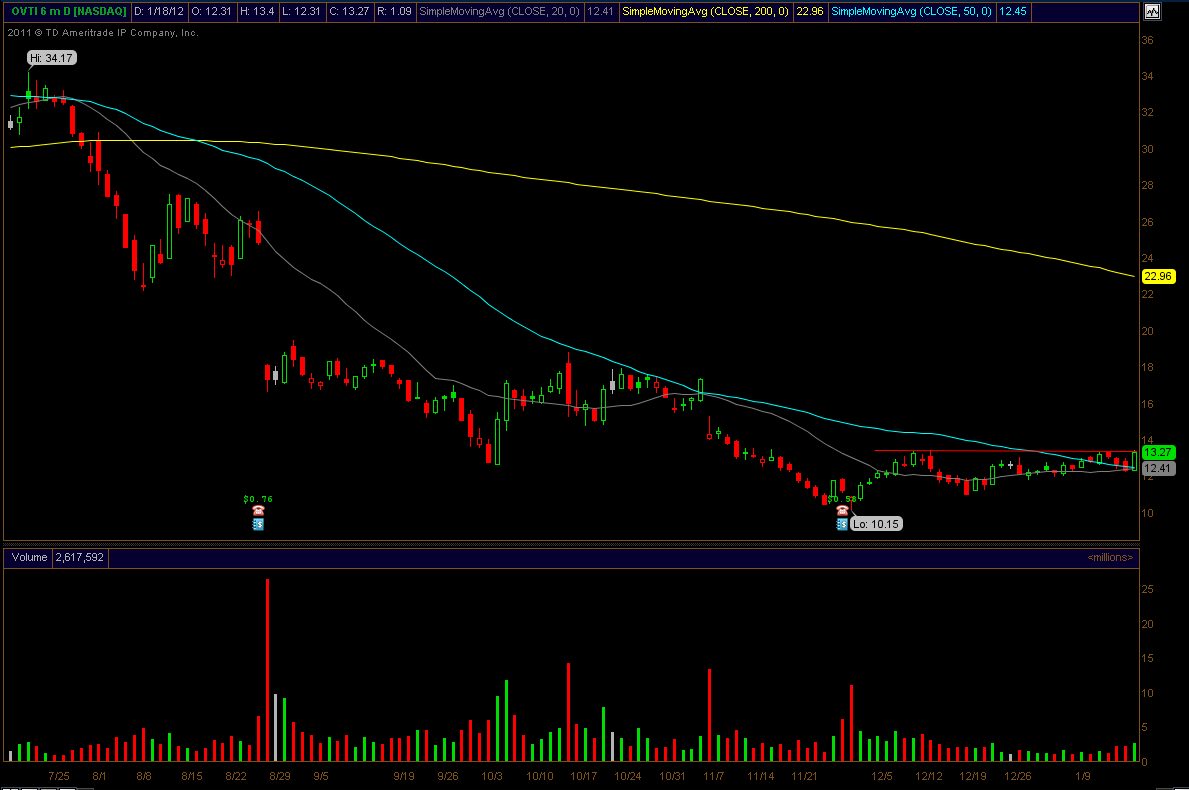
Task: Click the Volume label in the lower panel
Action: coord(30,557)
